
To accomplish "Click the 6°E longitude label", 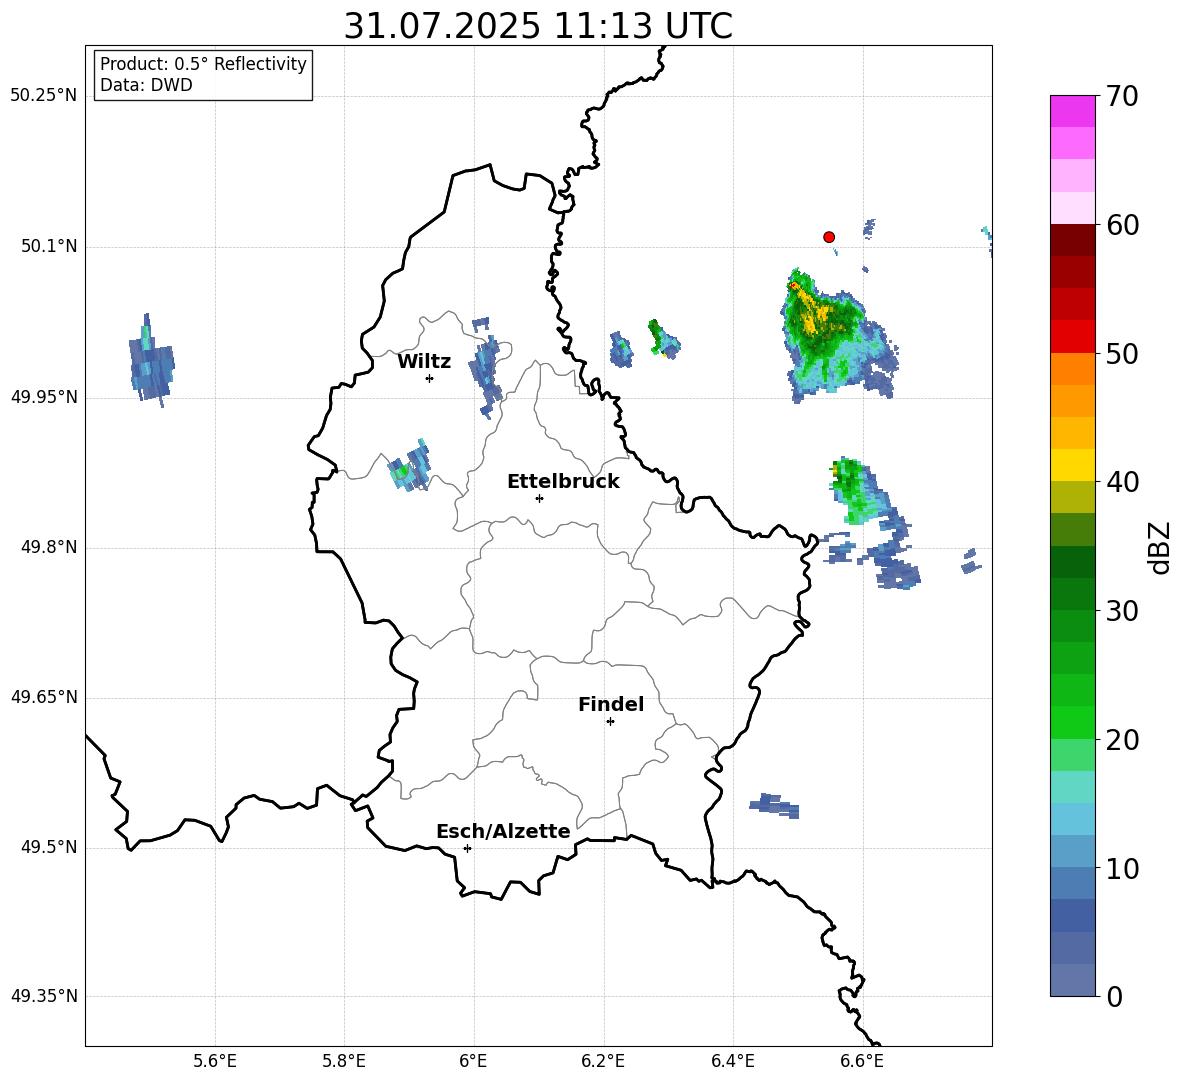I will (473, 1061).
